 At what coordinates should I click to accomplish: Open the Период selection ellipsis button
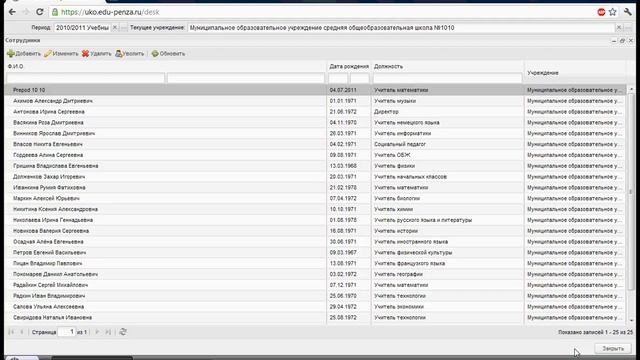coord(124,28)
